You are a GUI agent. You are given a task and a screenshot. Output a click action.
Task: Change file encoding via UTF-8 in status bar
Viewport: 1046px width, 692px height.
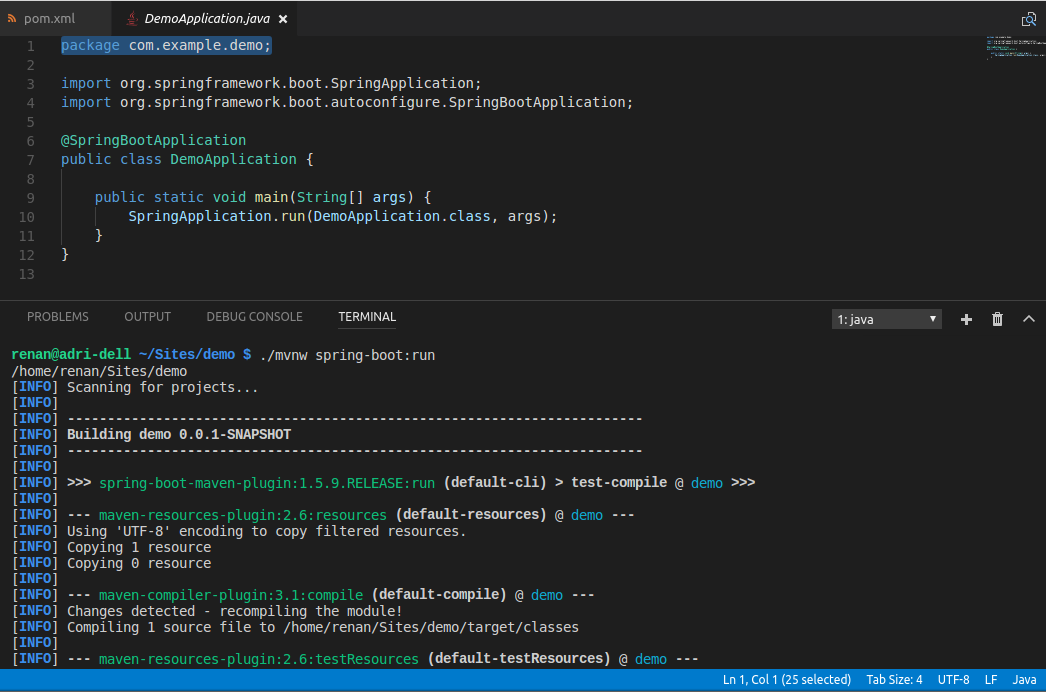pyautogui.click(x=953, y=680)
